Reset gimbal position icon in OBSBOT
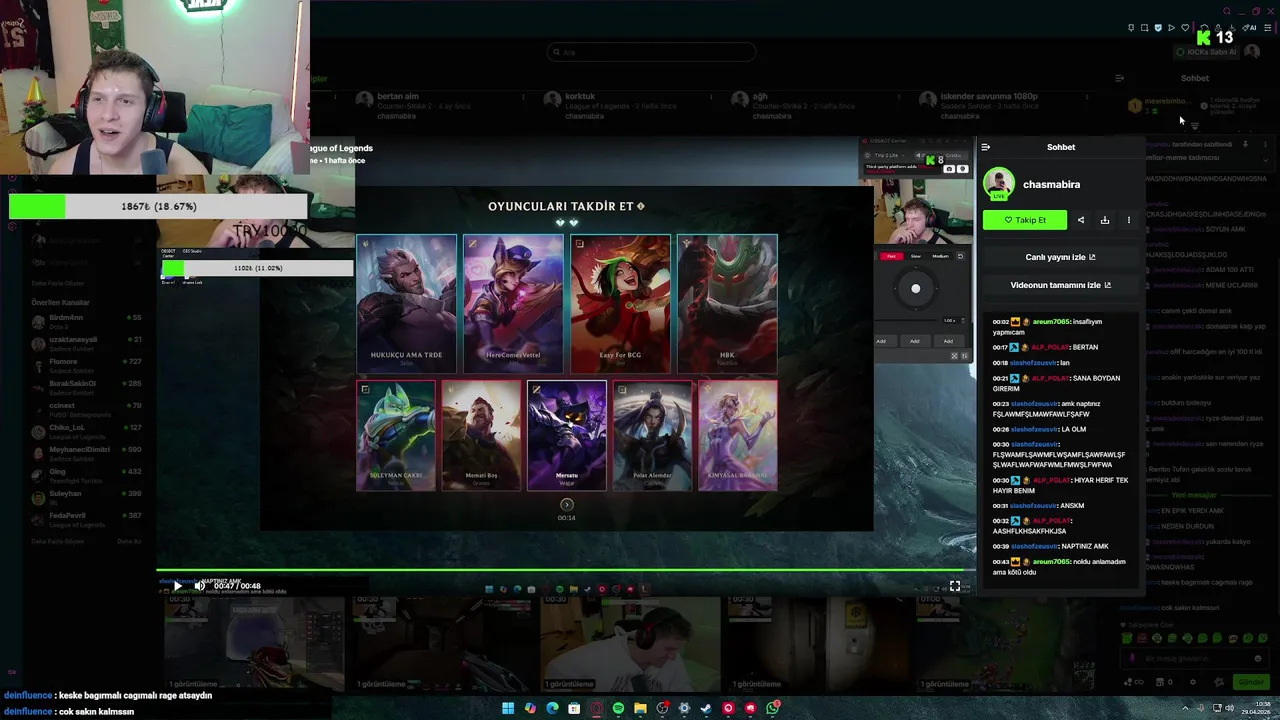This screenshot has height=720, width=1280. [x=960, y=256]
